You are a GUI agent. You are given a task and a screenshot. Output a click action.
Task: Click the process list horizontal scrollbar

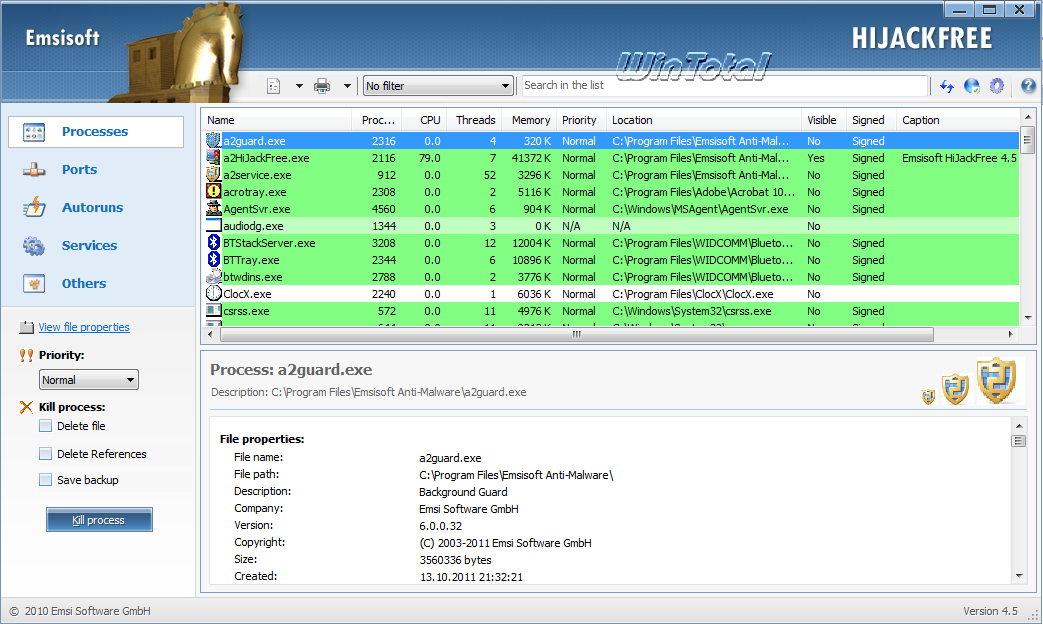click(576, 335)
